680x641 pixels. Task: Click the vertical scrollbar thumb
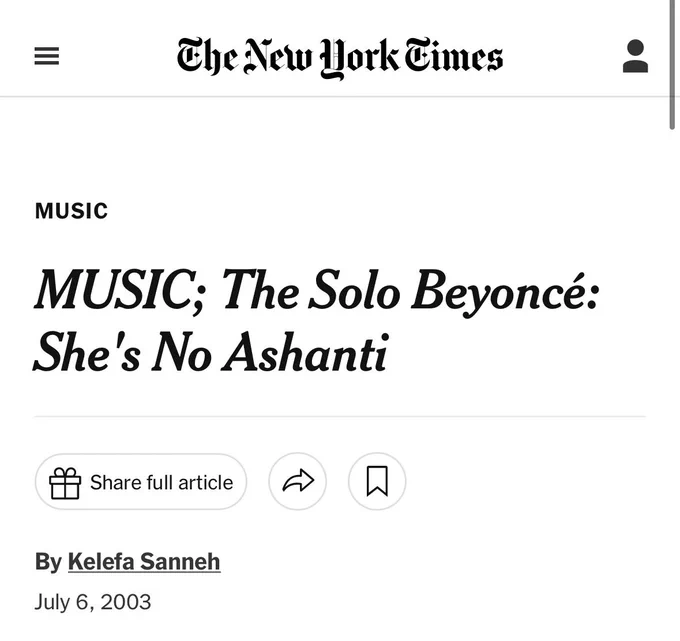tap(672, 65)
